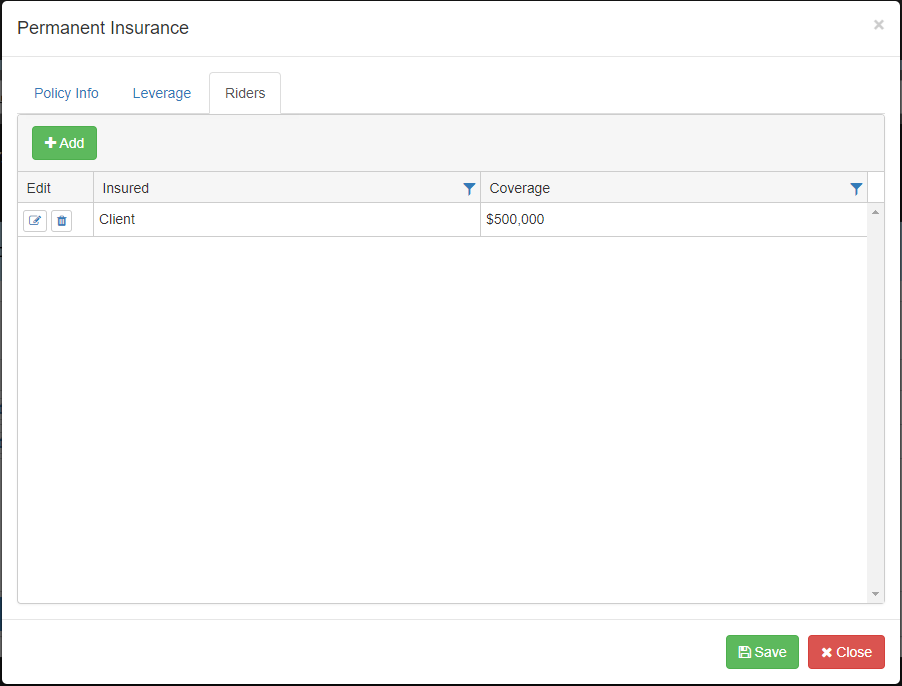Save the permanent insurance details
The height and width of the screenshot is (686, 902).
[762, 652]
